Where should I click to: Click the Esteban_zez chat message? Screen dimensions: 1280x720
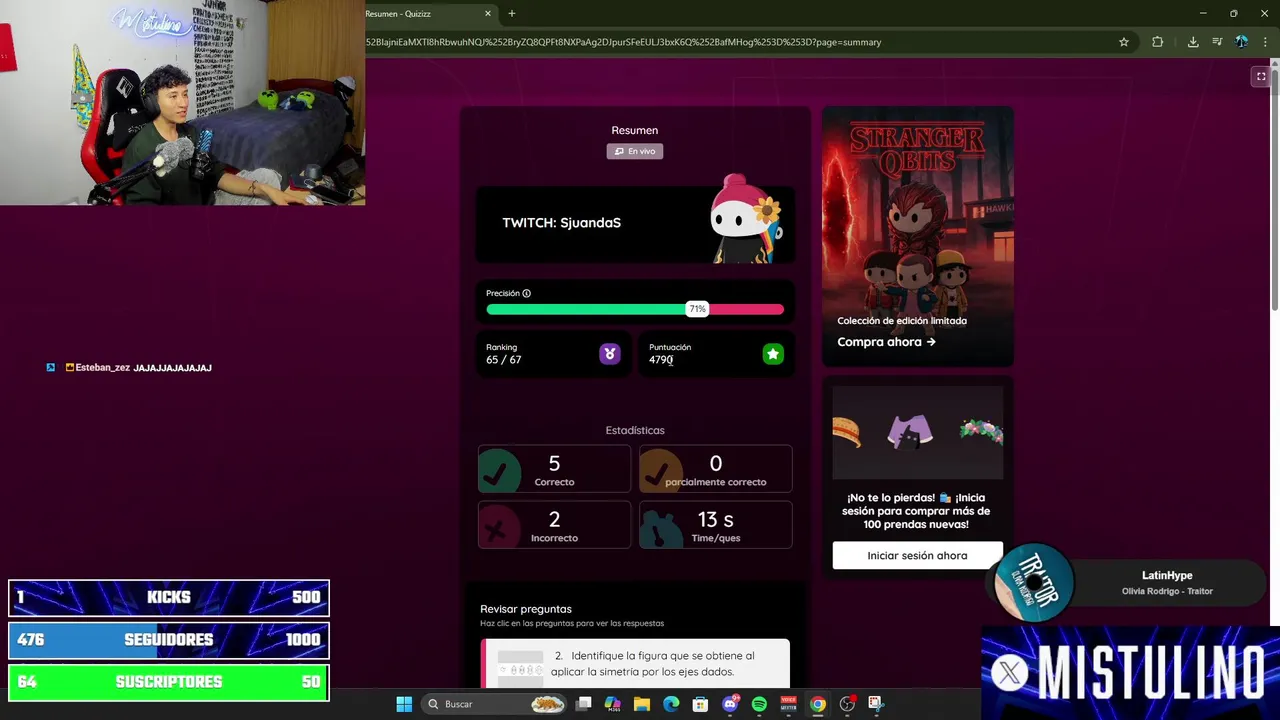[138, 368]
